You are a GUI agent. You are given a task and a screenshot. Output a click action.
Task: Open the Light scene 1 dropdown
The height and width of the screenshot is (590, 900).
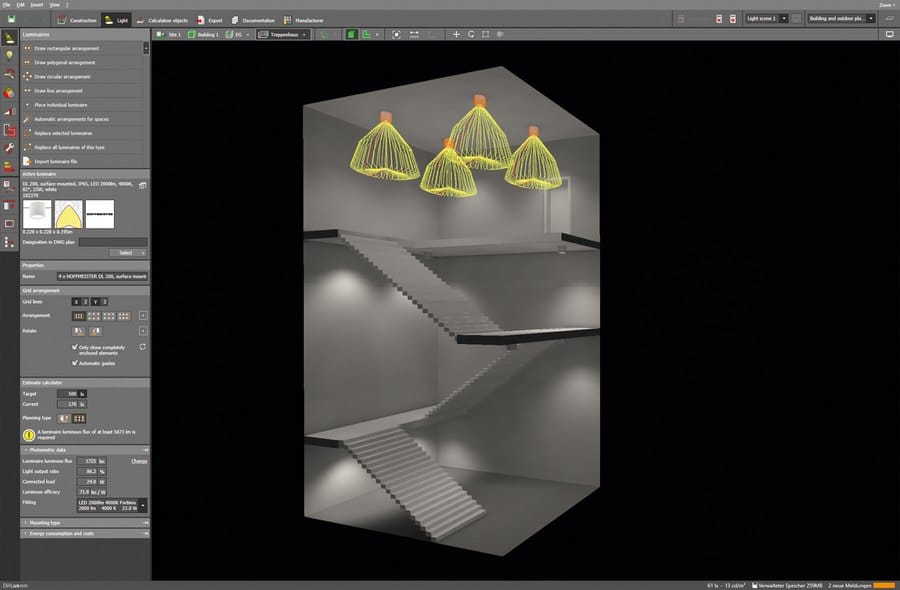tap(766, 18)
